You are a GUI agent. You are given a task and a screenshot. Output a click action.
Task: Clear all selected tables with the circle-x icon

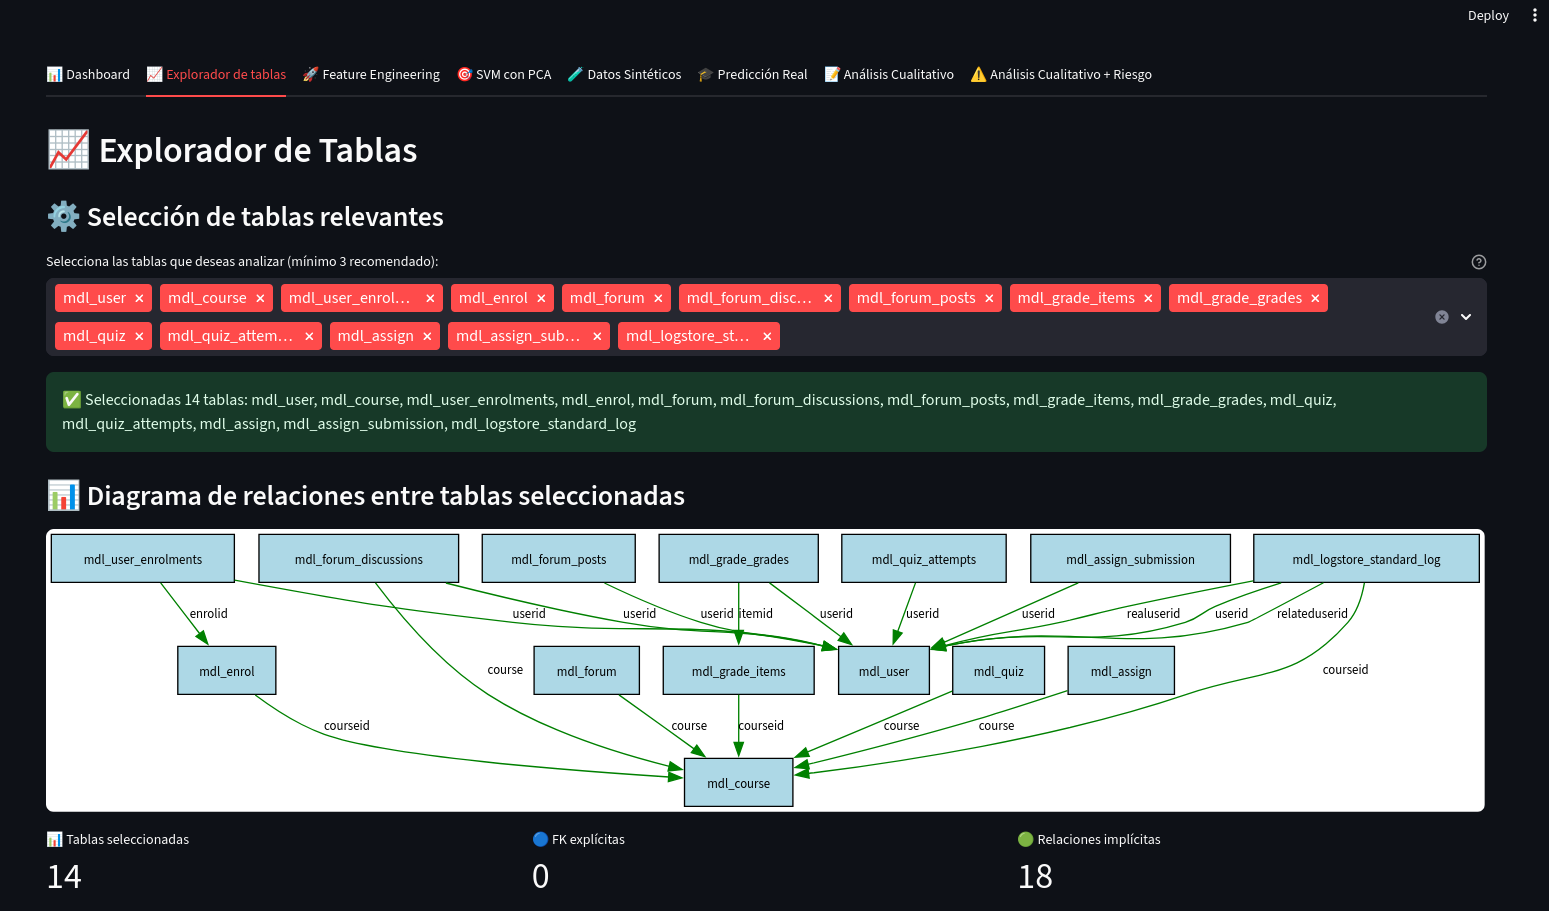[1441, 316]
